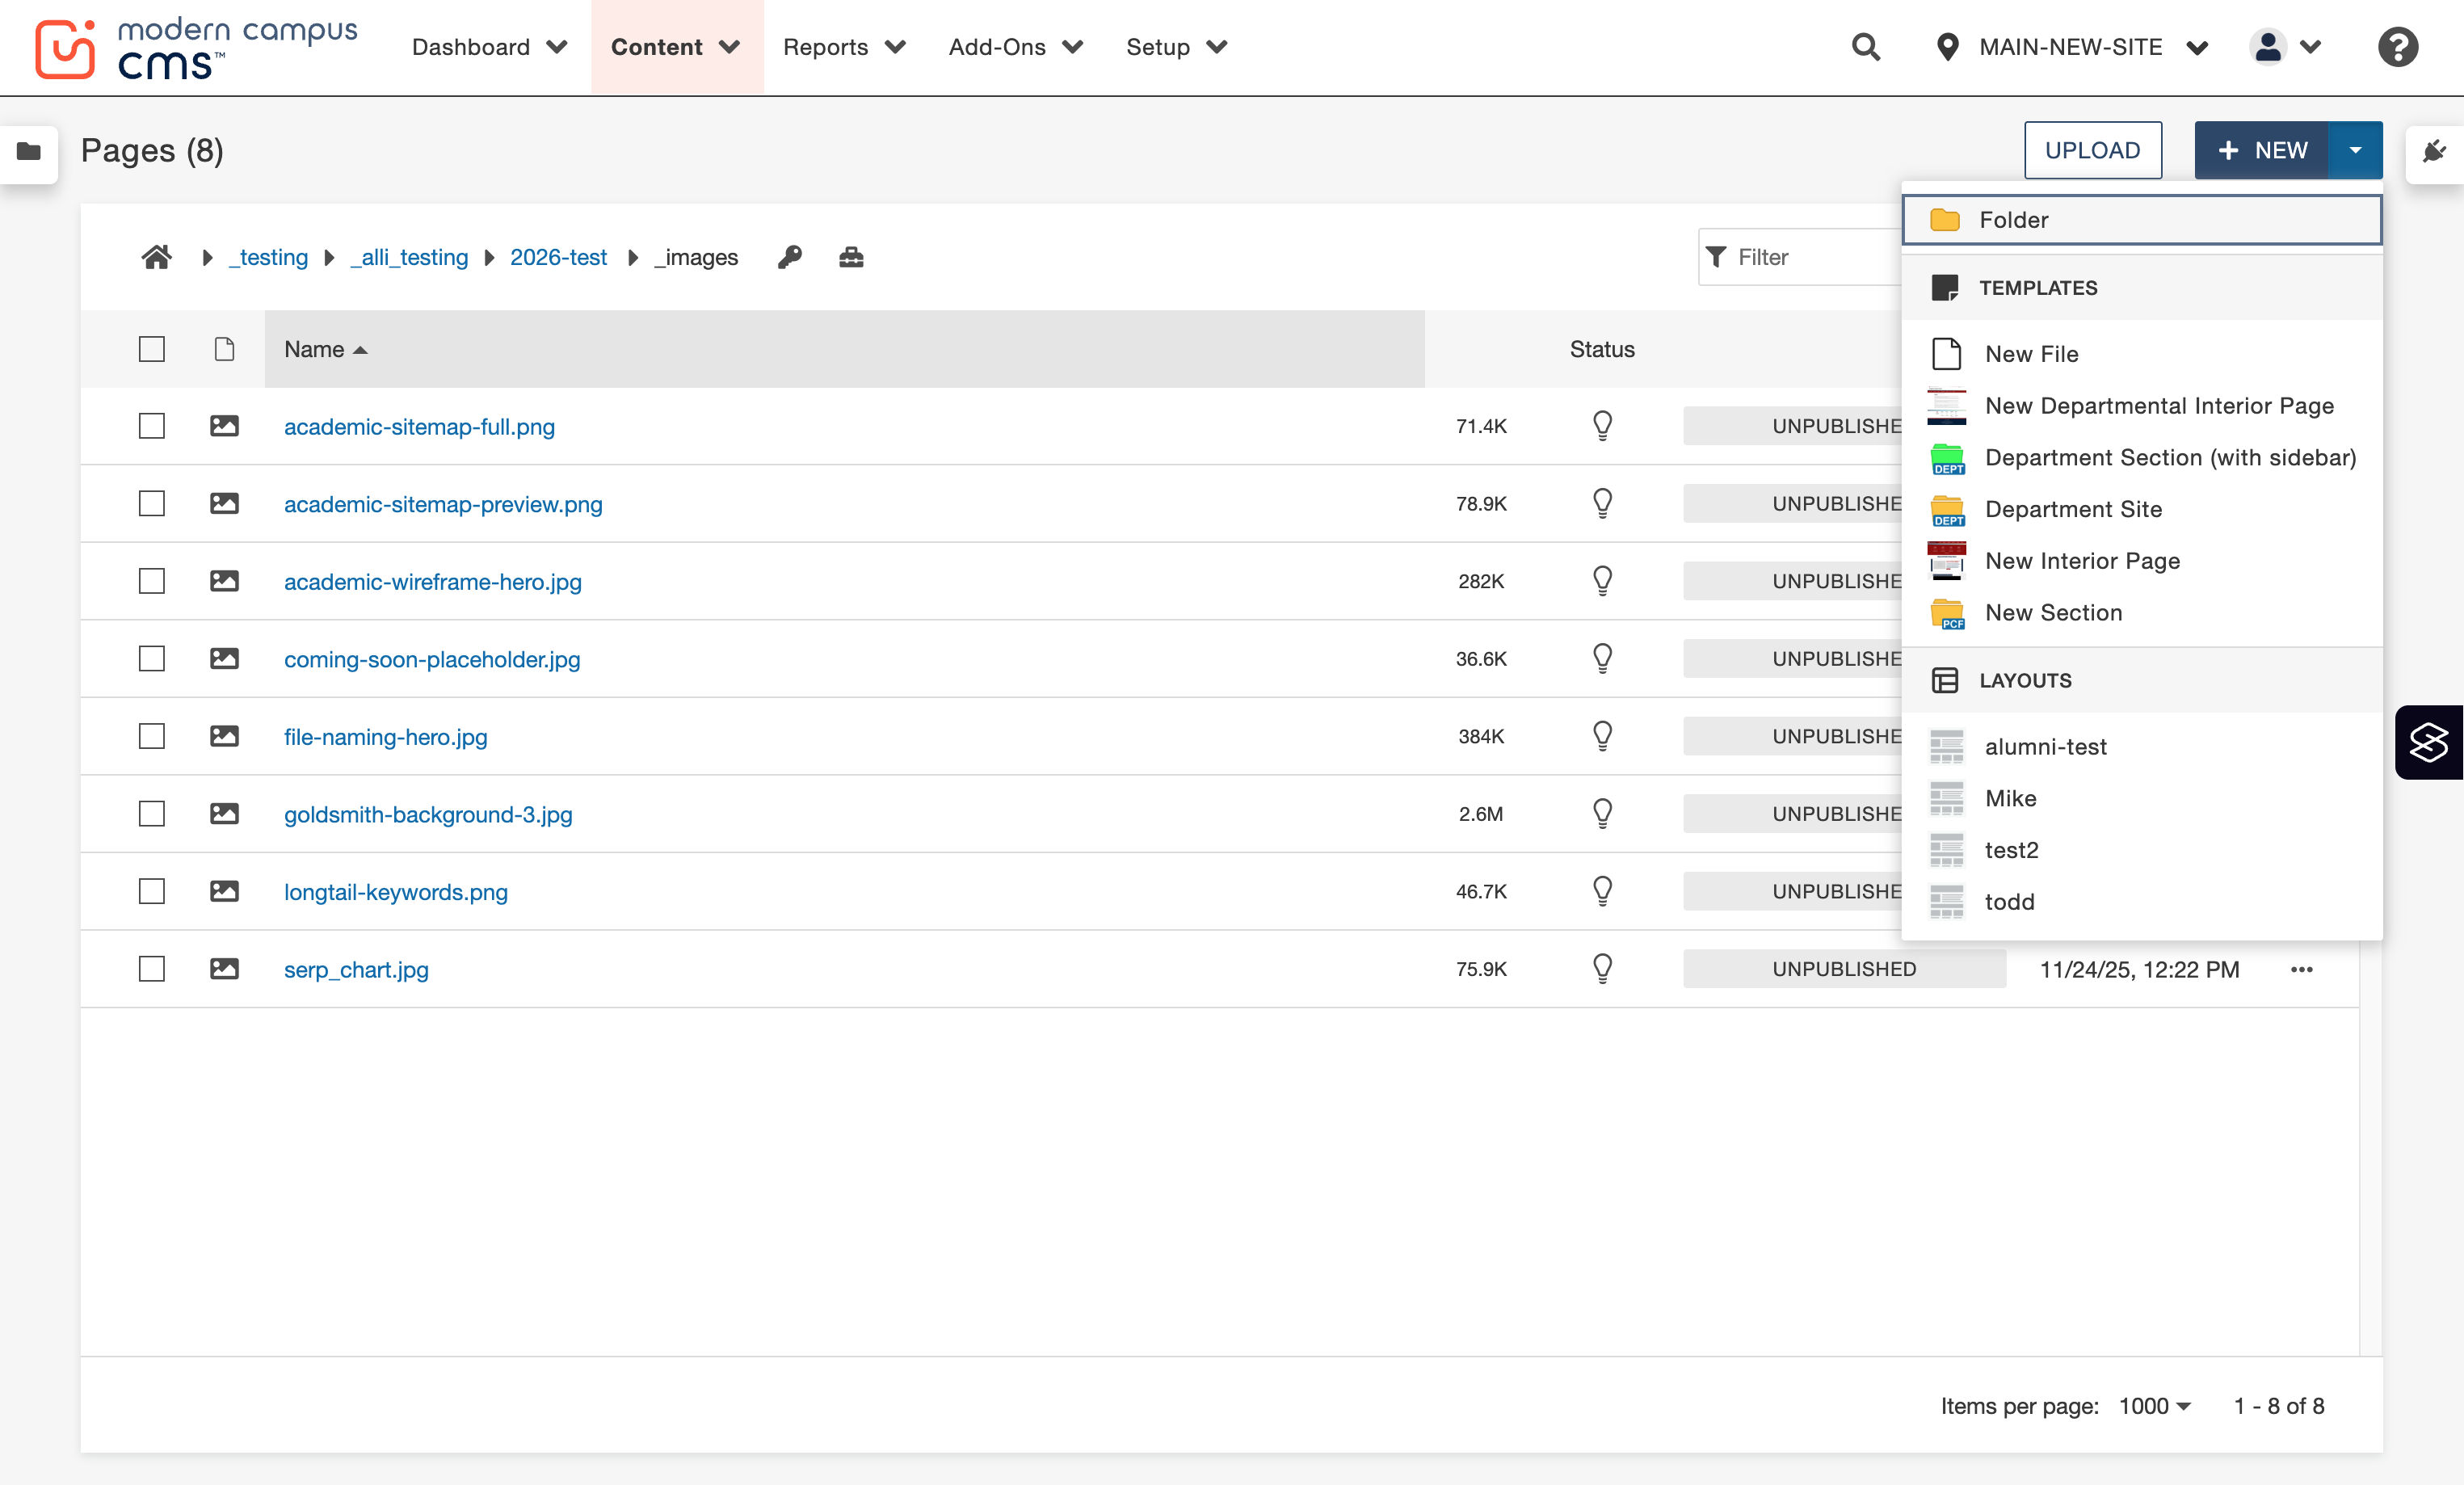
Task: Check the box for longtail-keywords.png
Action: click(152, 891)
